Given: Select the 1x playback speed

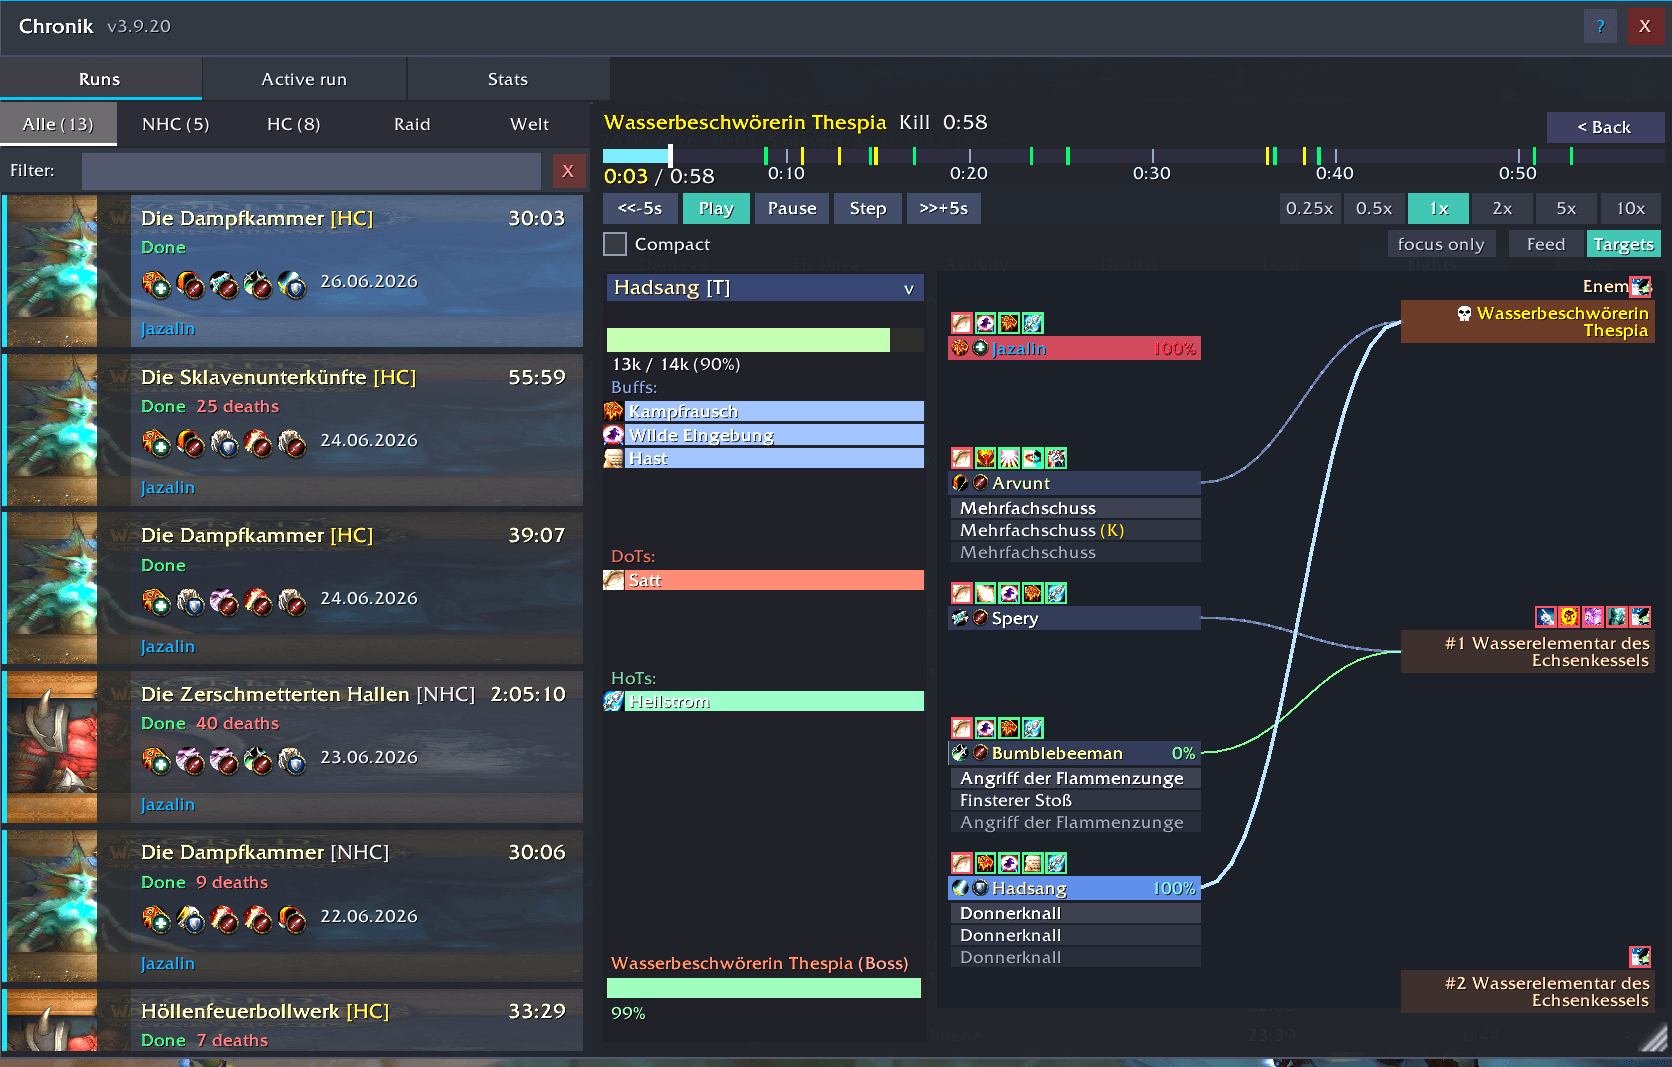Looking at the screenshot, I should [x=1438, y=208].
